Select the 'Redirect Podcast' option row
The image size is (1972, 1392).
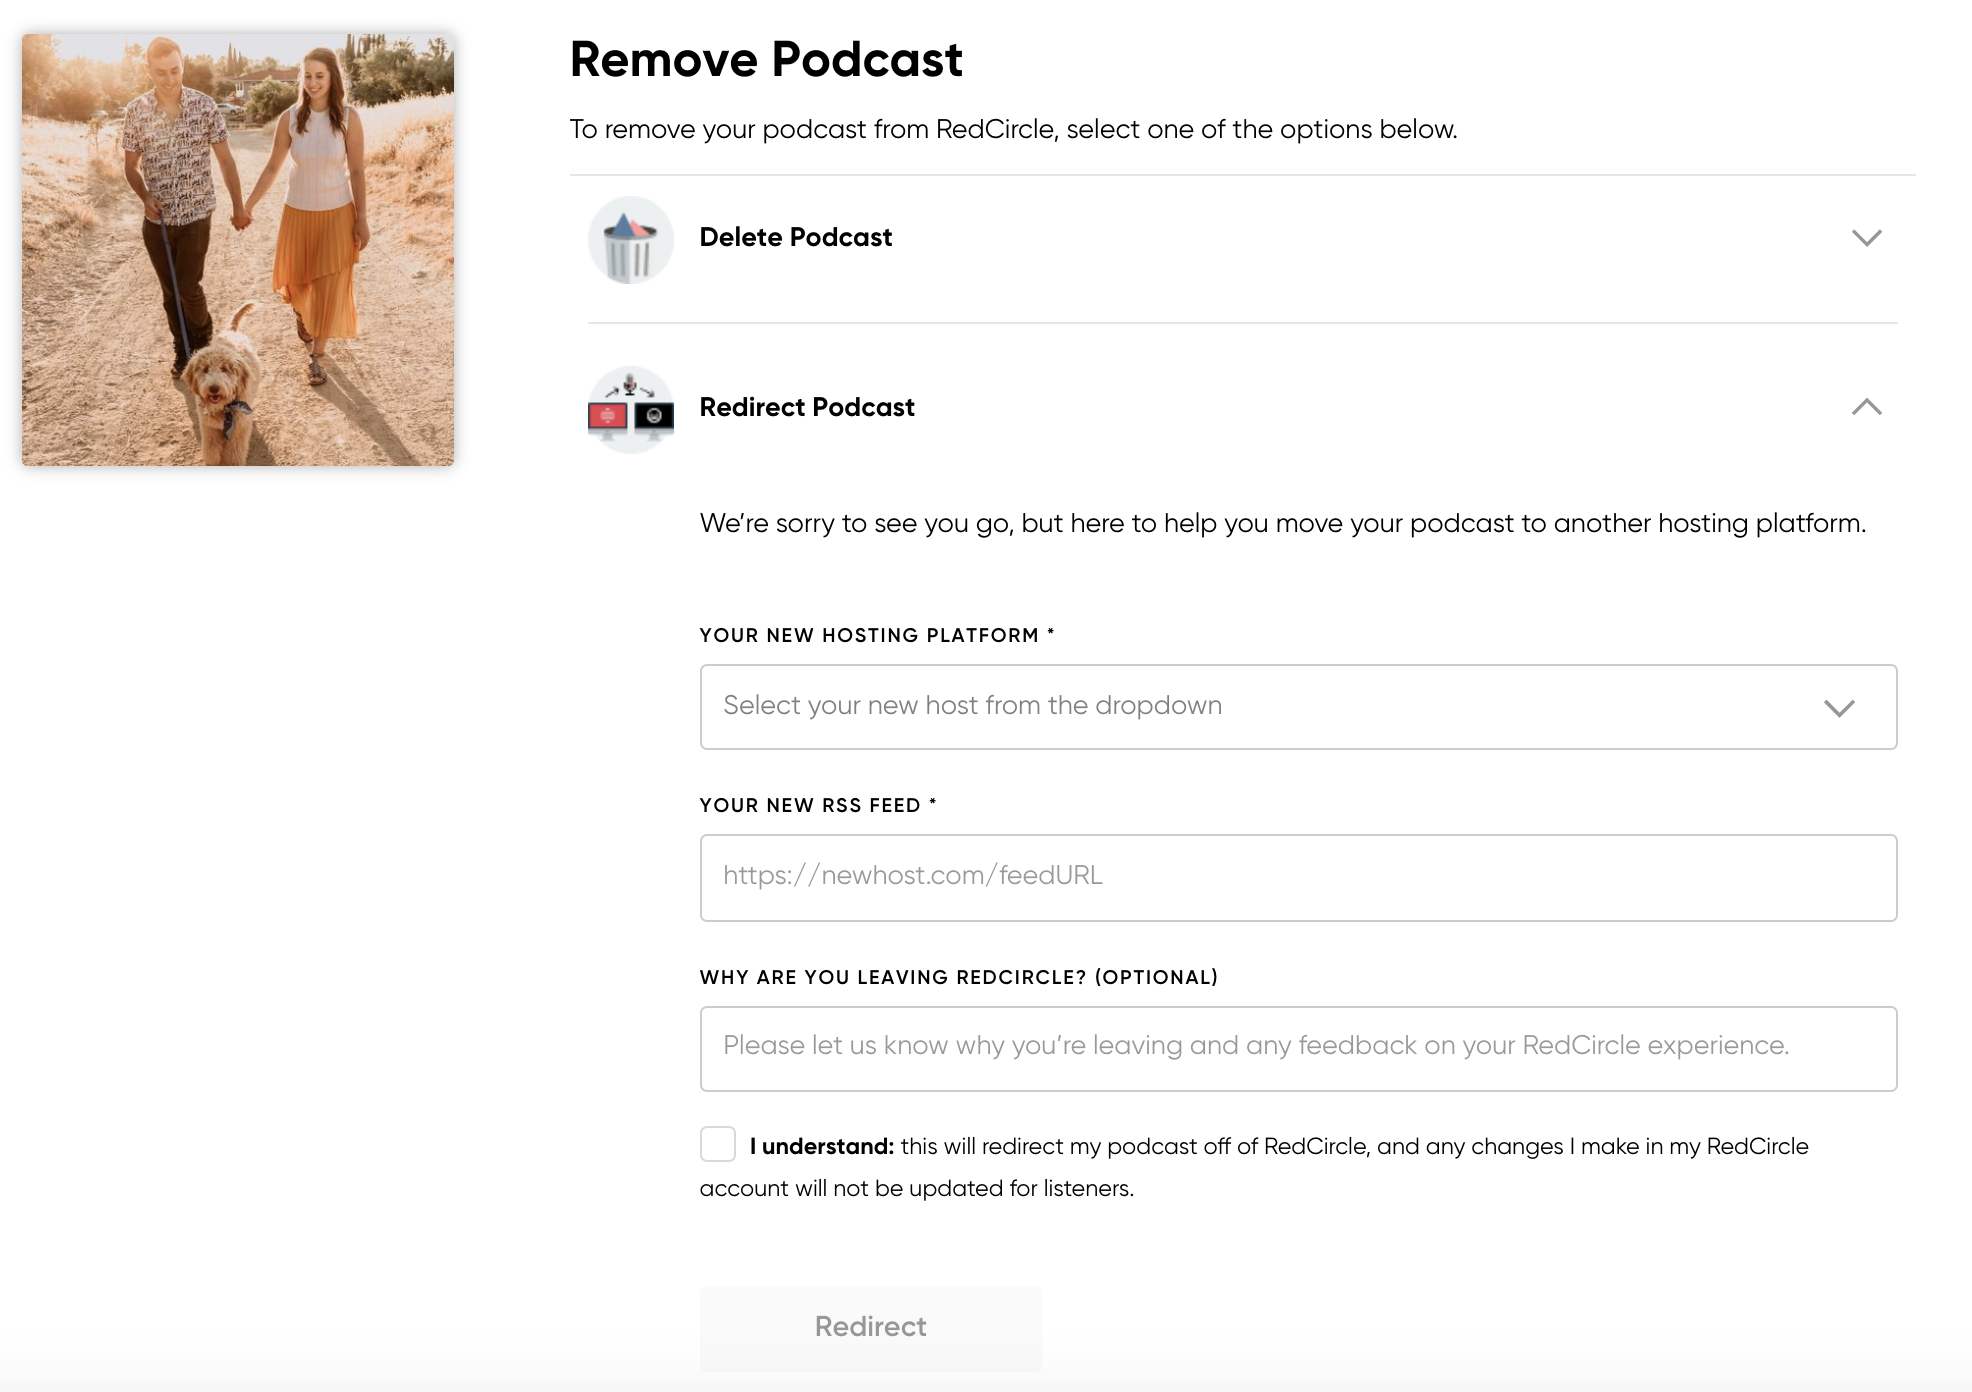point(807,408)
